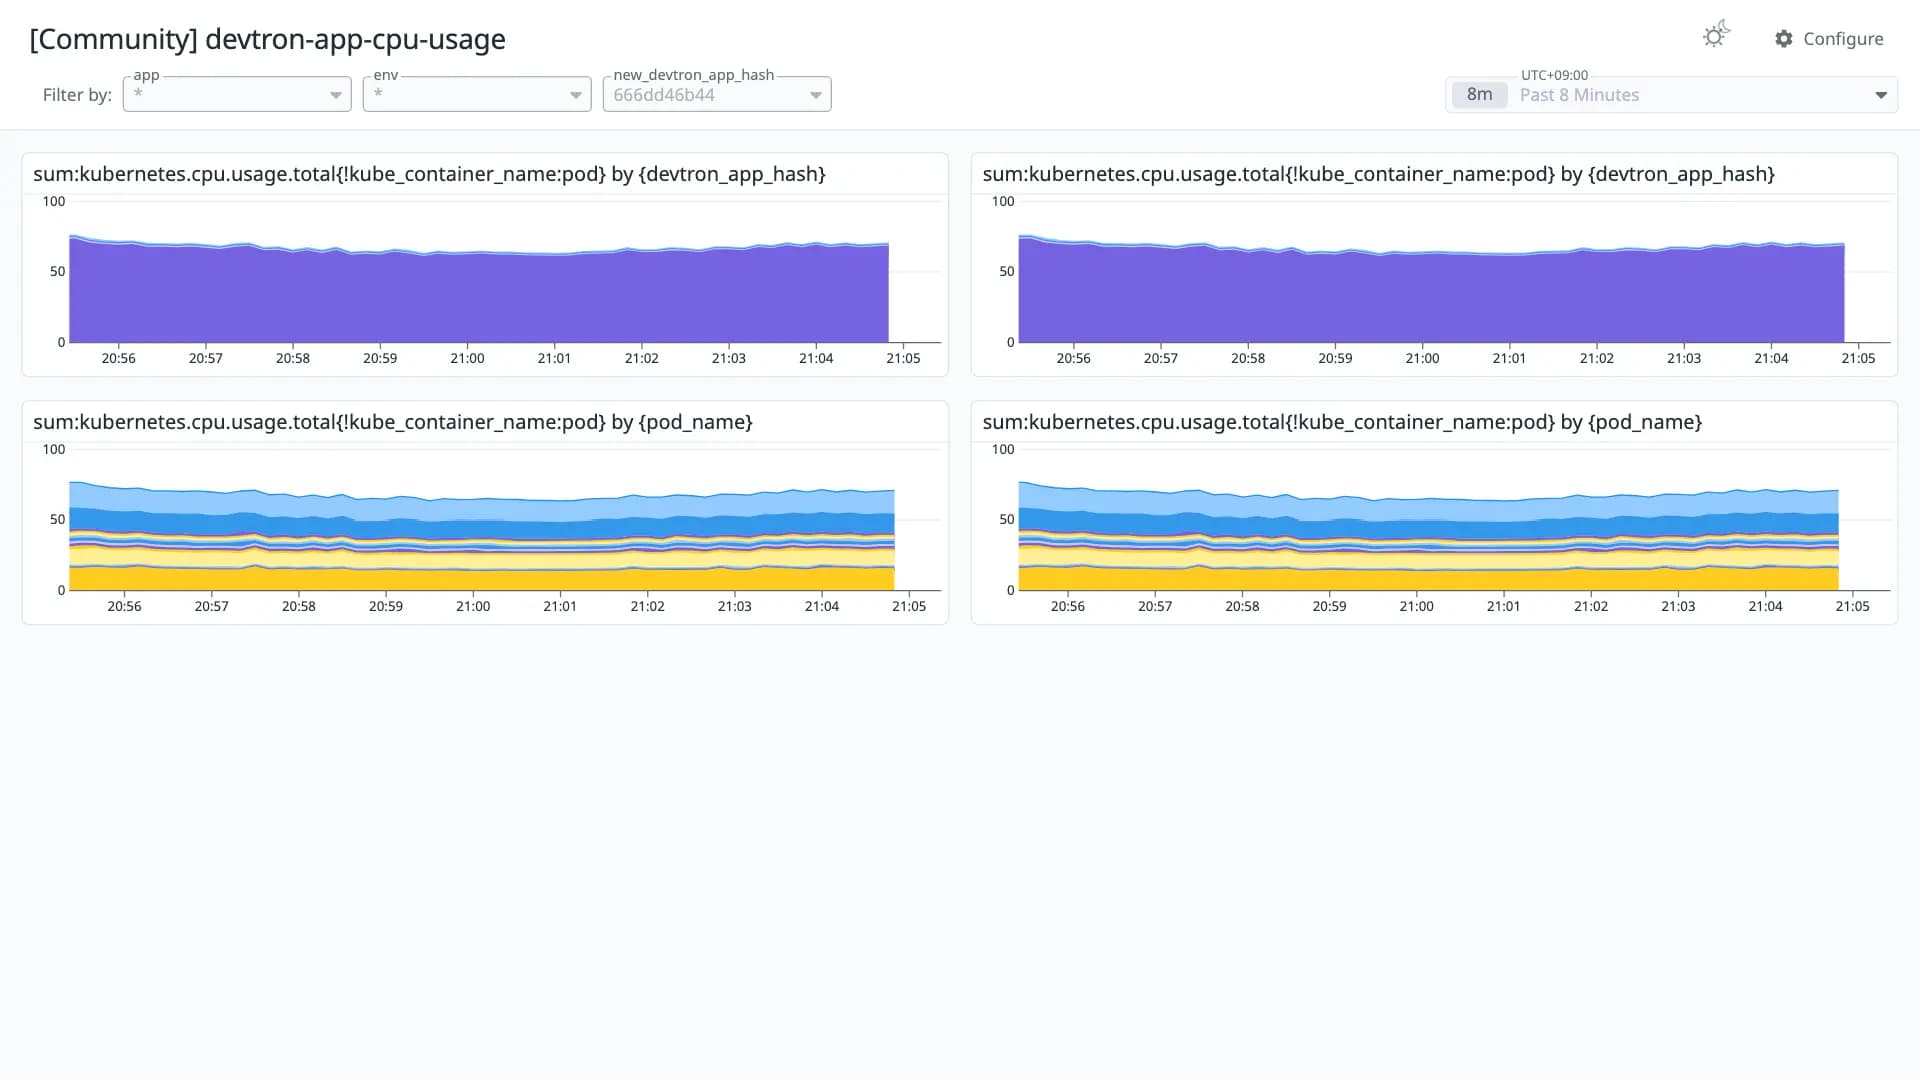
Task: Click the Filter by: label
Action: click(x=77, y=95)
